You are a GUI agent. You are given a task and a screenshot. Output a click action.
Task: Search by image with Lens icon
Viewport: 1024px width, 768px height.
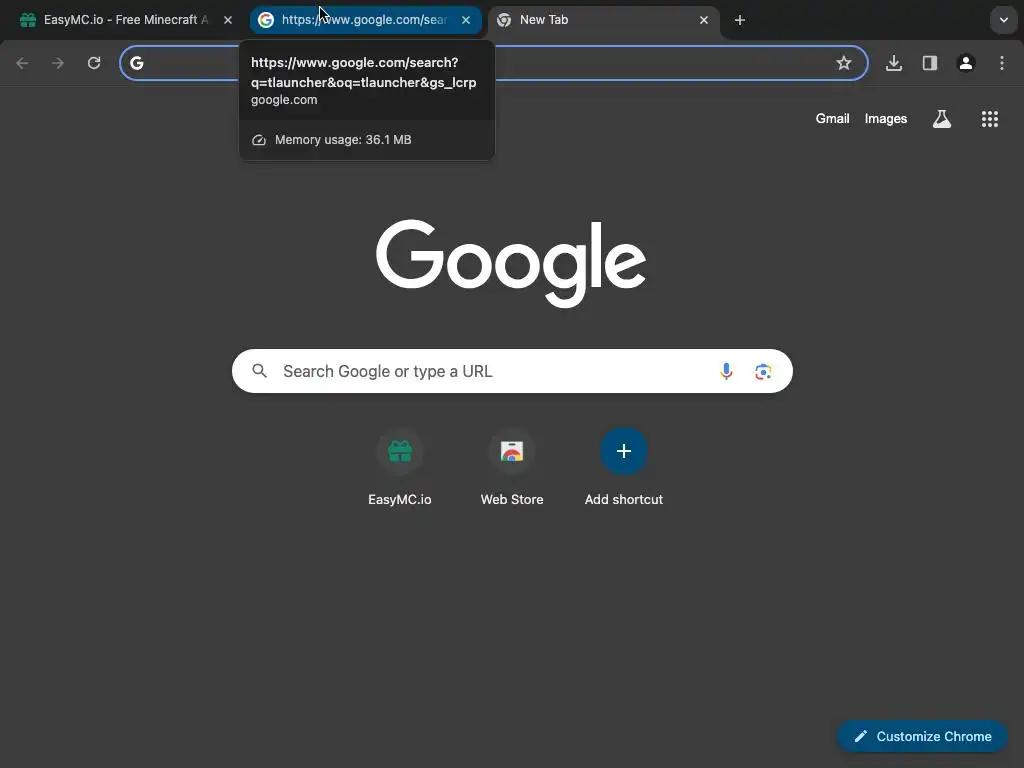(x=763, y=372)
